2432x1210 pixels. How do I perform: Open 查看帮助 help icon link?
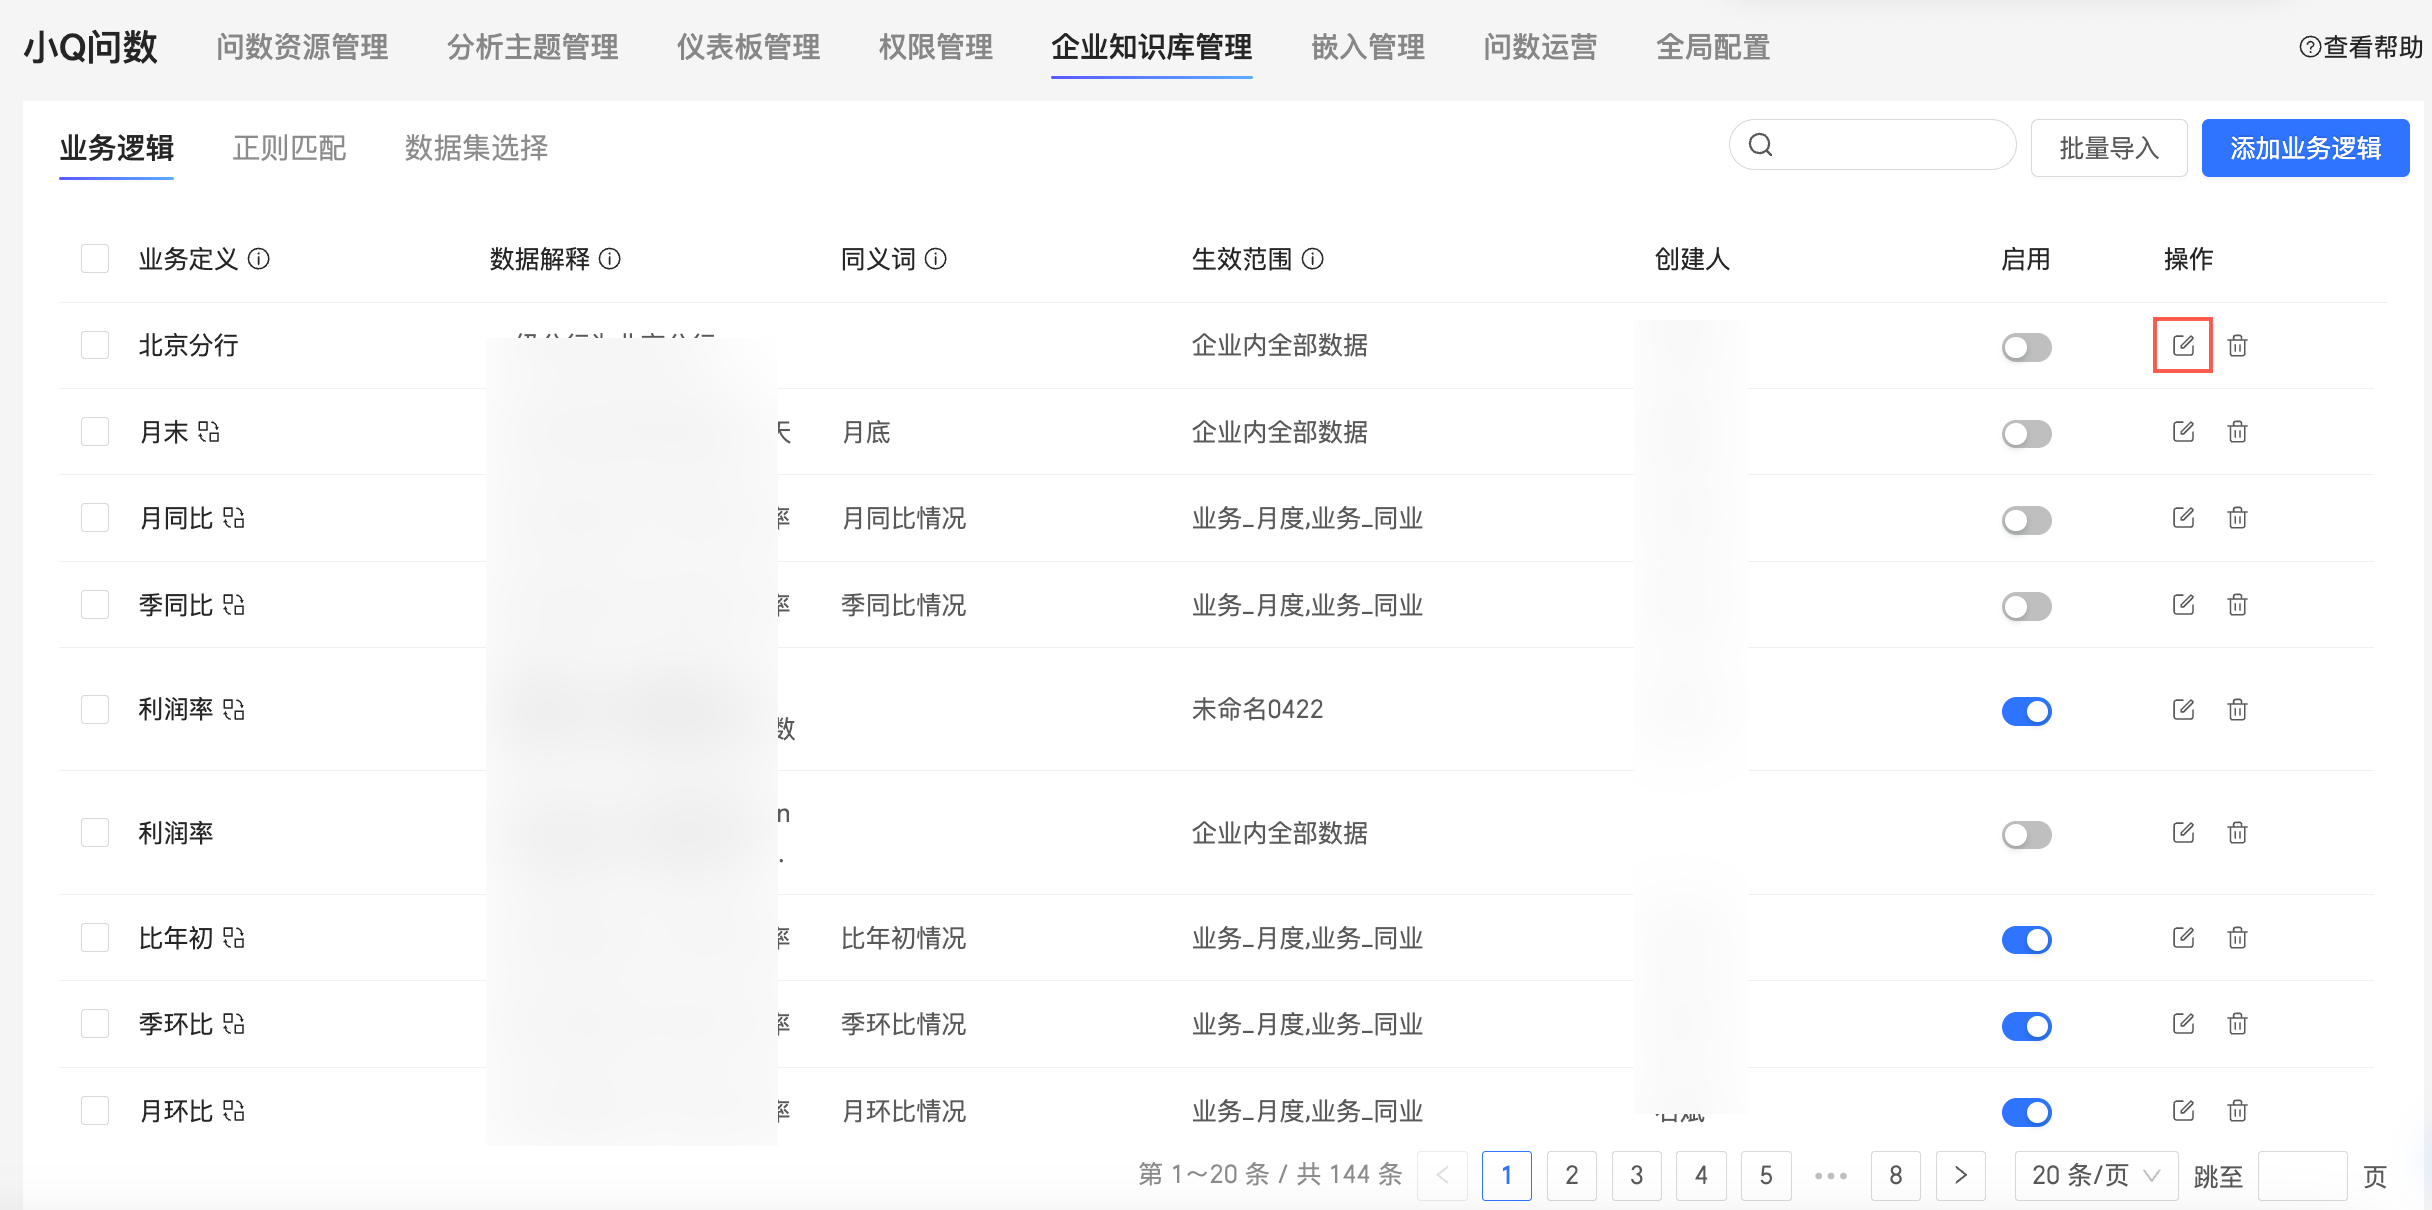point(2309,48)
